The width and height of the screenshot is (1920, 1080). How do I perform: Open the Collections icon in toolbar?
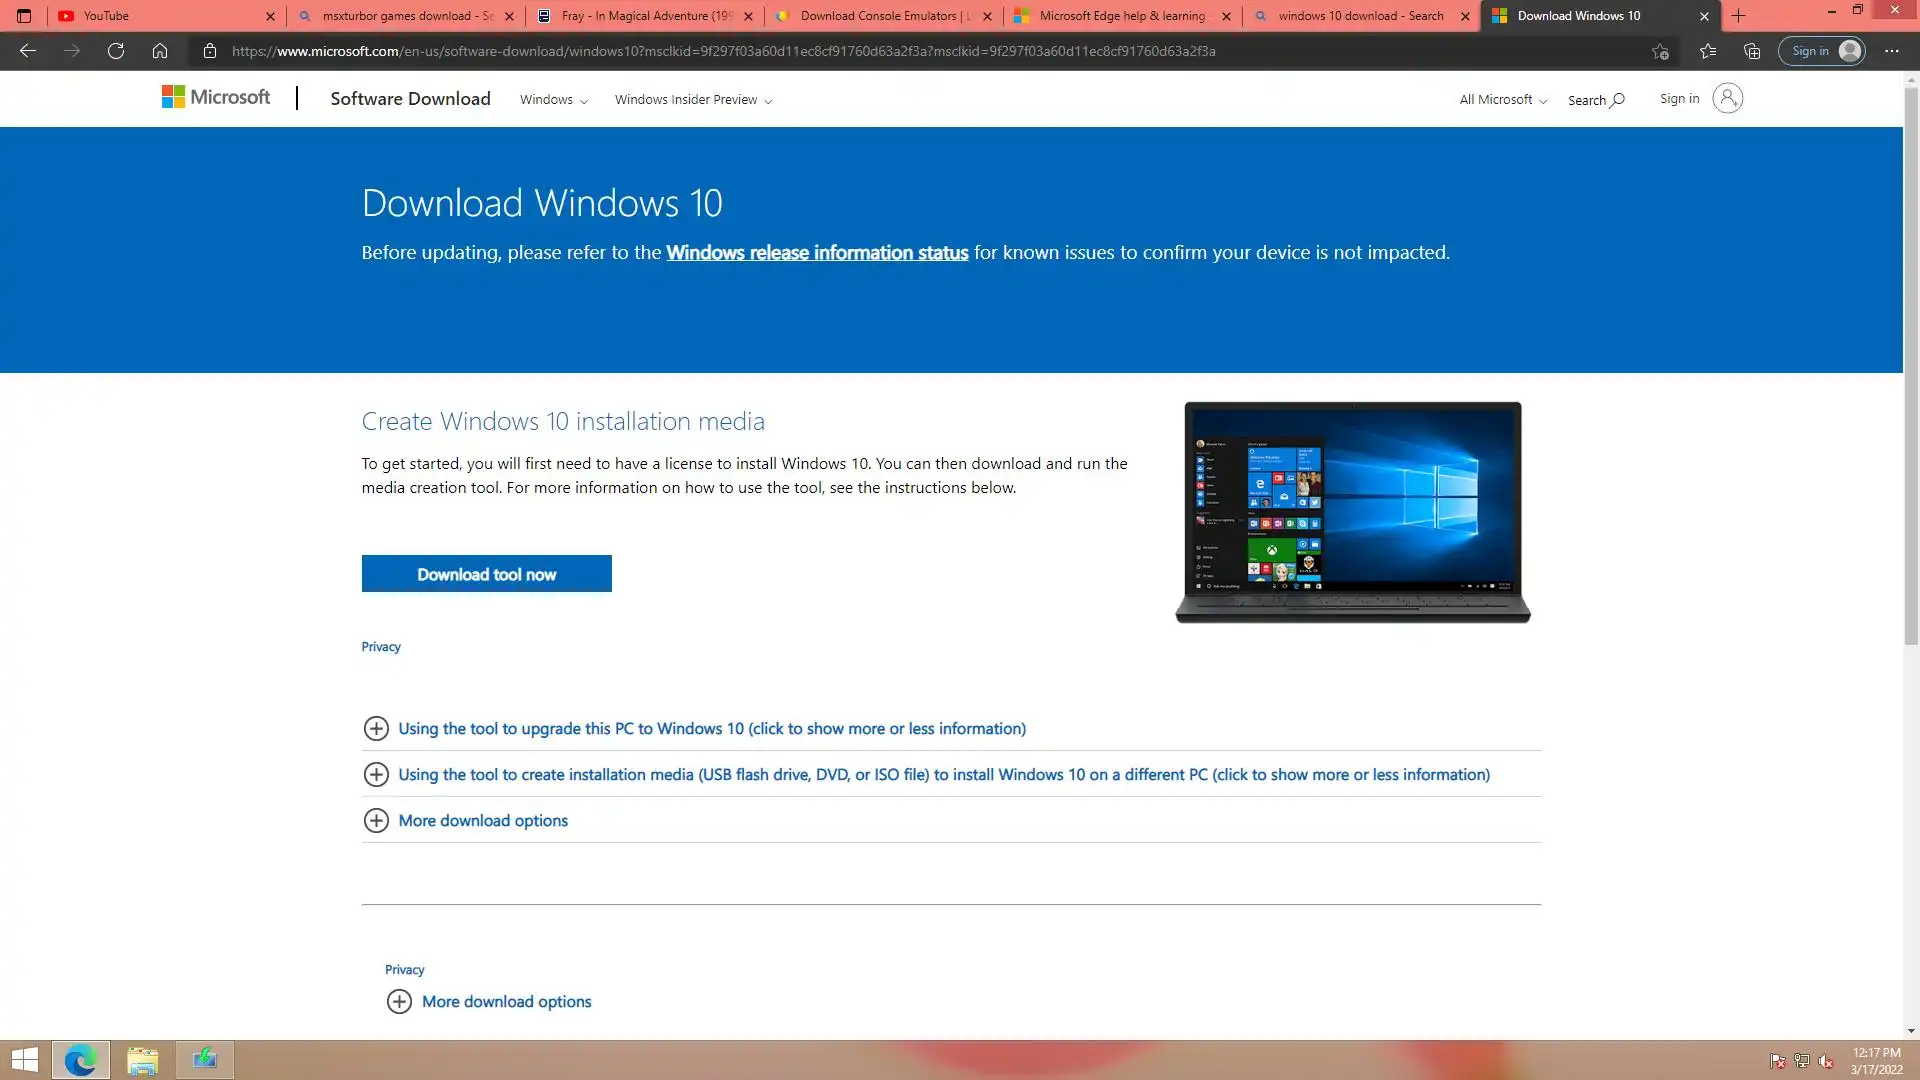pos(1751,51)
